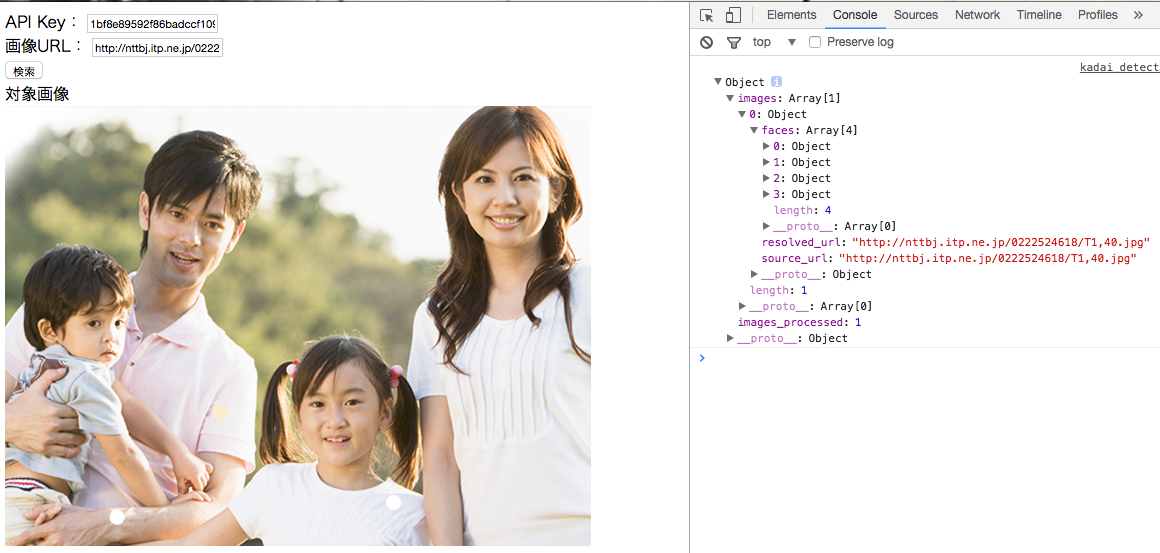Image resolution: width=1160 pixels, height=553 pixels.
Task: Click the API Key input field
Action: [152, 23]
